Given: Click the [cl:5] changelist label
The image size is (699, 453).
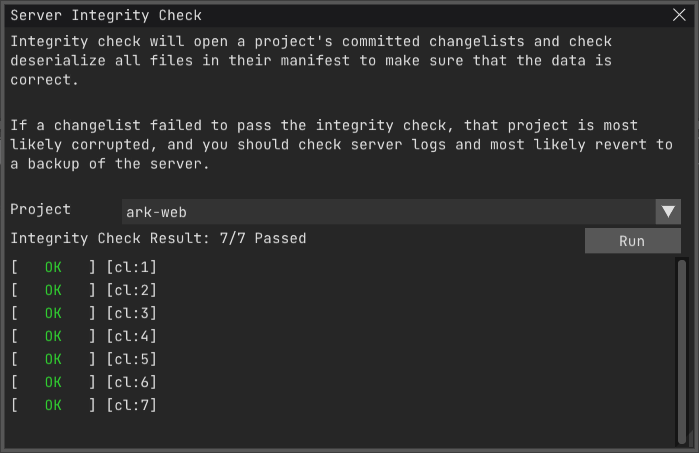Looking at the screenshot, I should pyautogui.click(x=131, y=359).
